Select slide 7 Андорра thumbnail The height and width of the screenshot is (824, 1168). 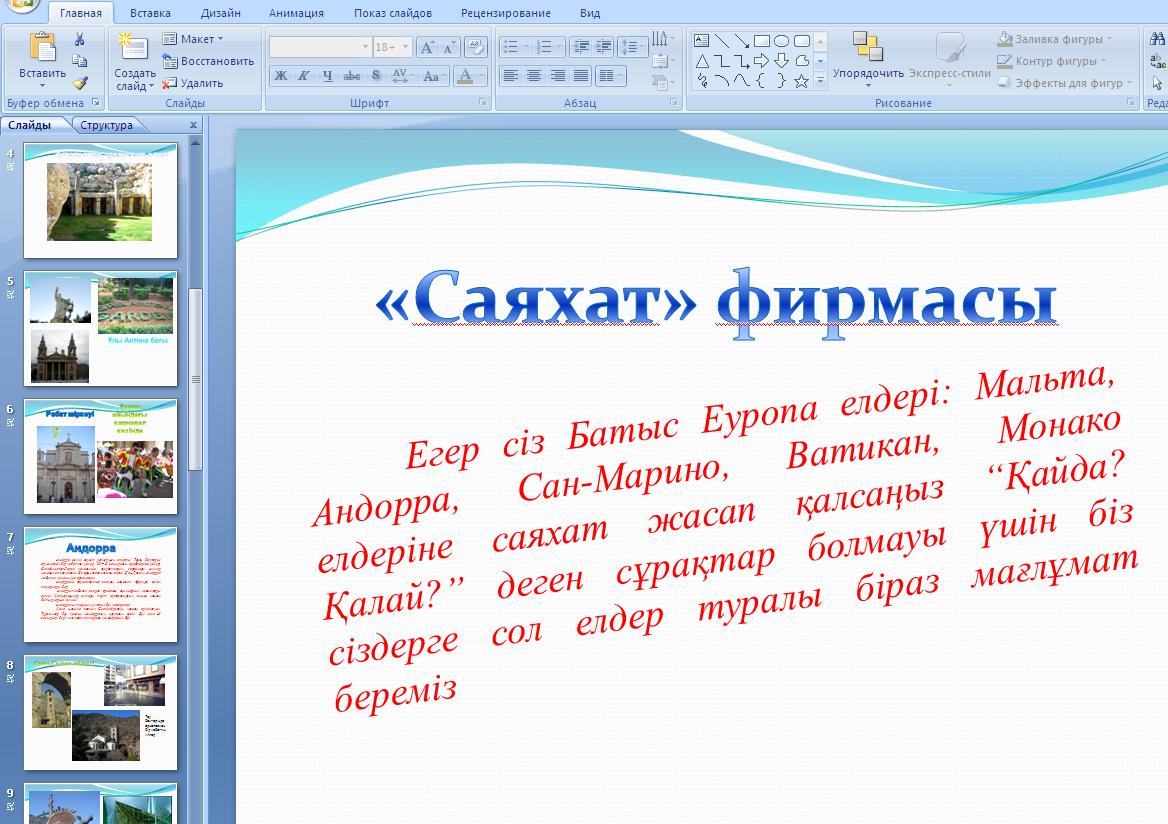pos(101,585)
